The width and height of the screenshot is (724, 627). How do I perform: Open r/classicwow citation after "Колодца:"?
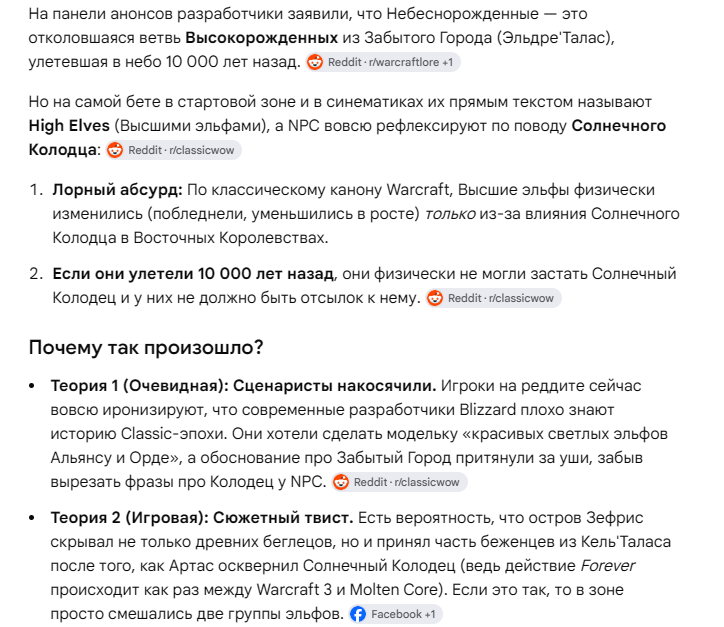(x=173, y=150)
